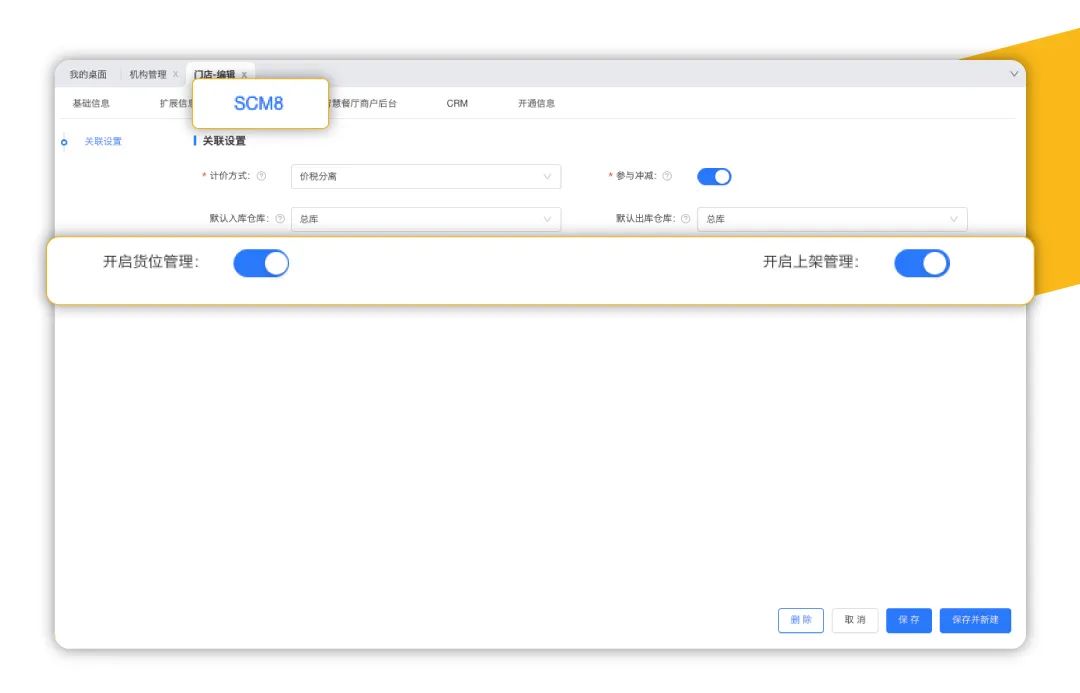This screenshot has width=1080, height=693.
Task: Open the 计价方式 dropdown
Action: coord(426,176)
